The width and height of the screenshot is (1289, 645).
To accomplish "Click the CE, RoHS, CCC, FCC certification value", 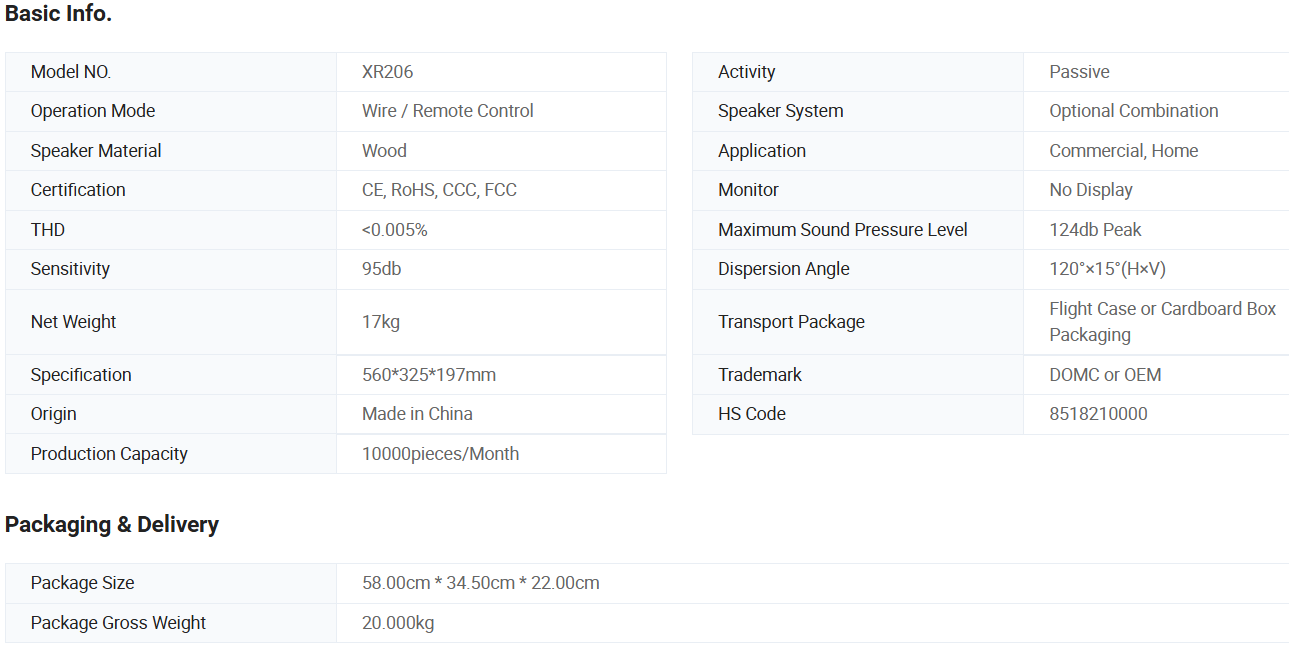I will click(x=439, y=190).
